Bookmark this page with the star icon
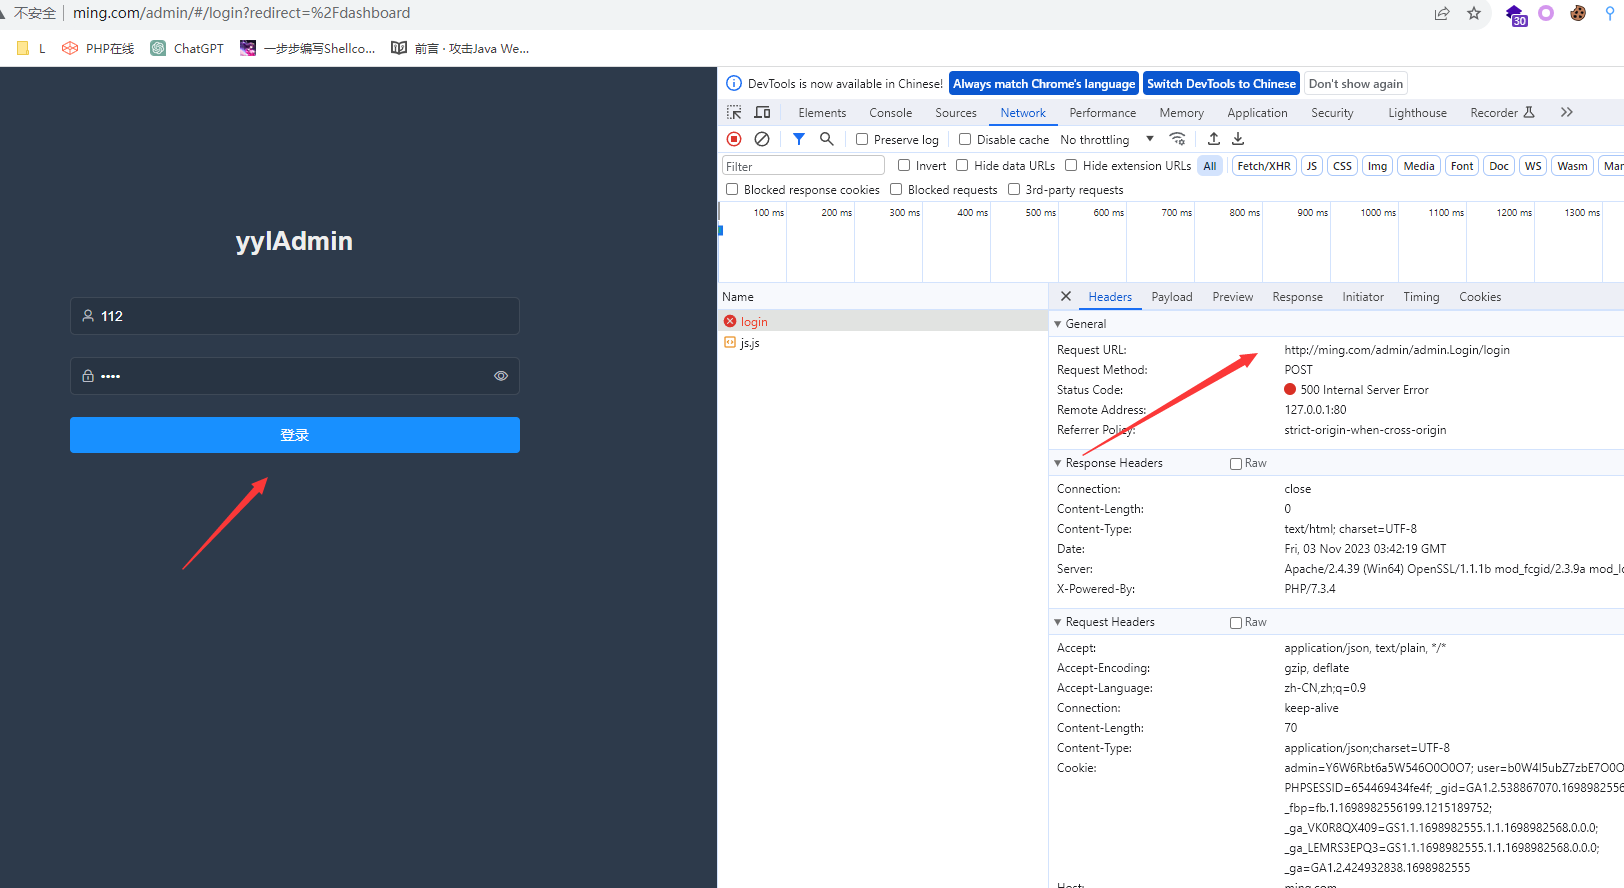The width and height of the screenshot is (1624, 888). coord(1473,13)
